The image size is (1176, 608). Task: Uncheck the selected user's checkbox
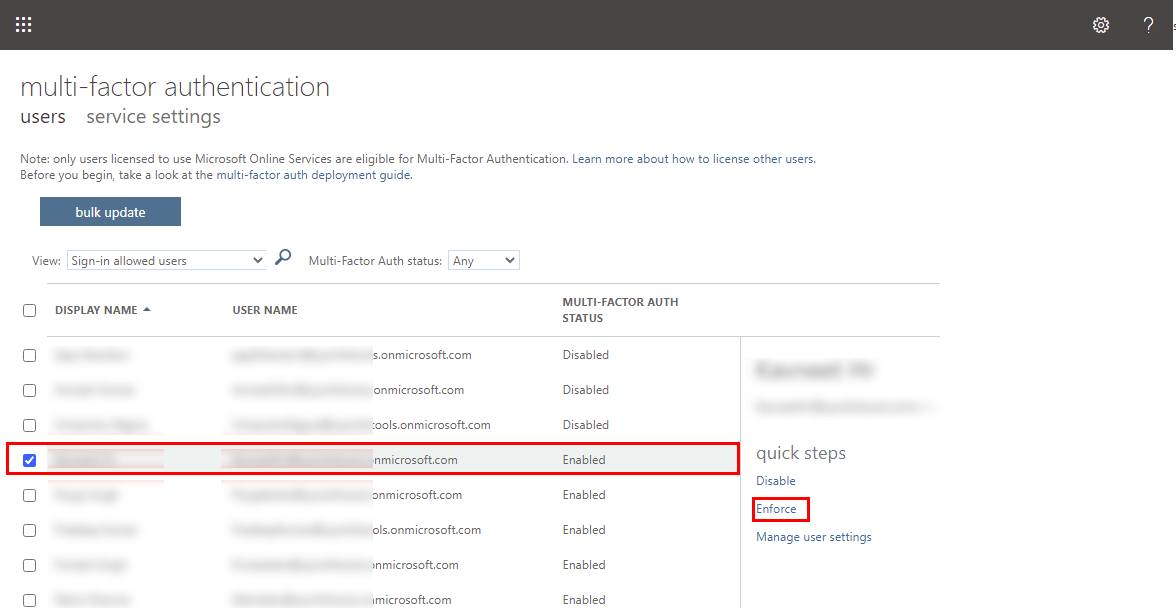click(29, 460)
